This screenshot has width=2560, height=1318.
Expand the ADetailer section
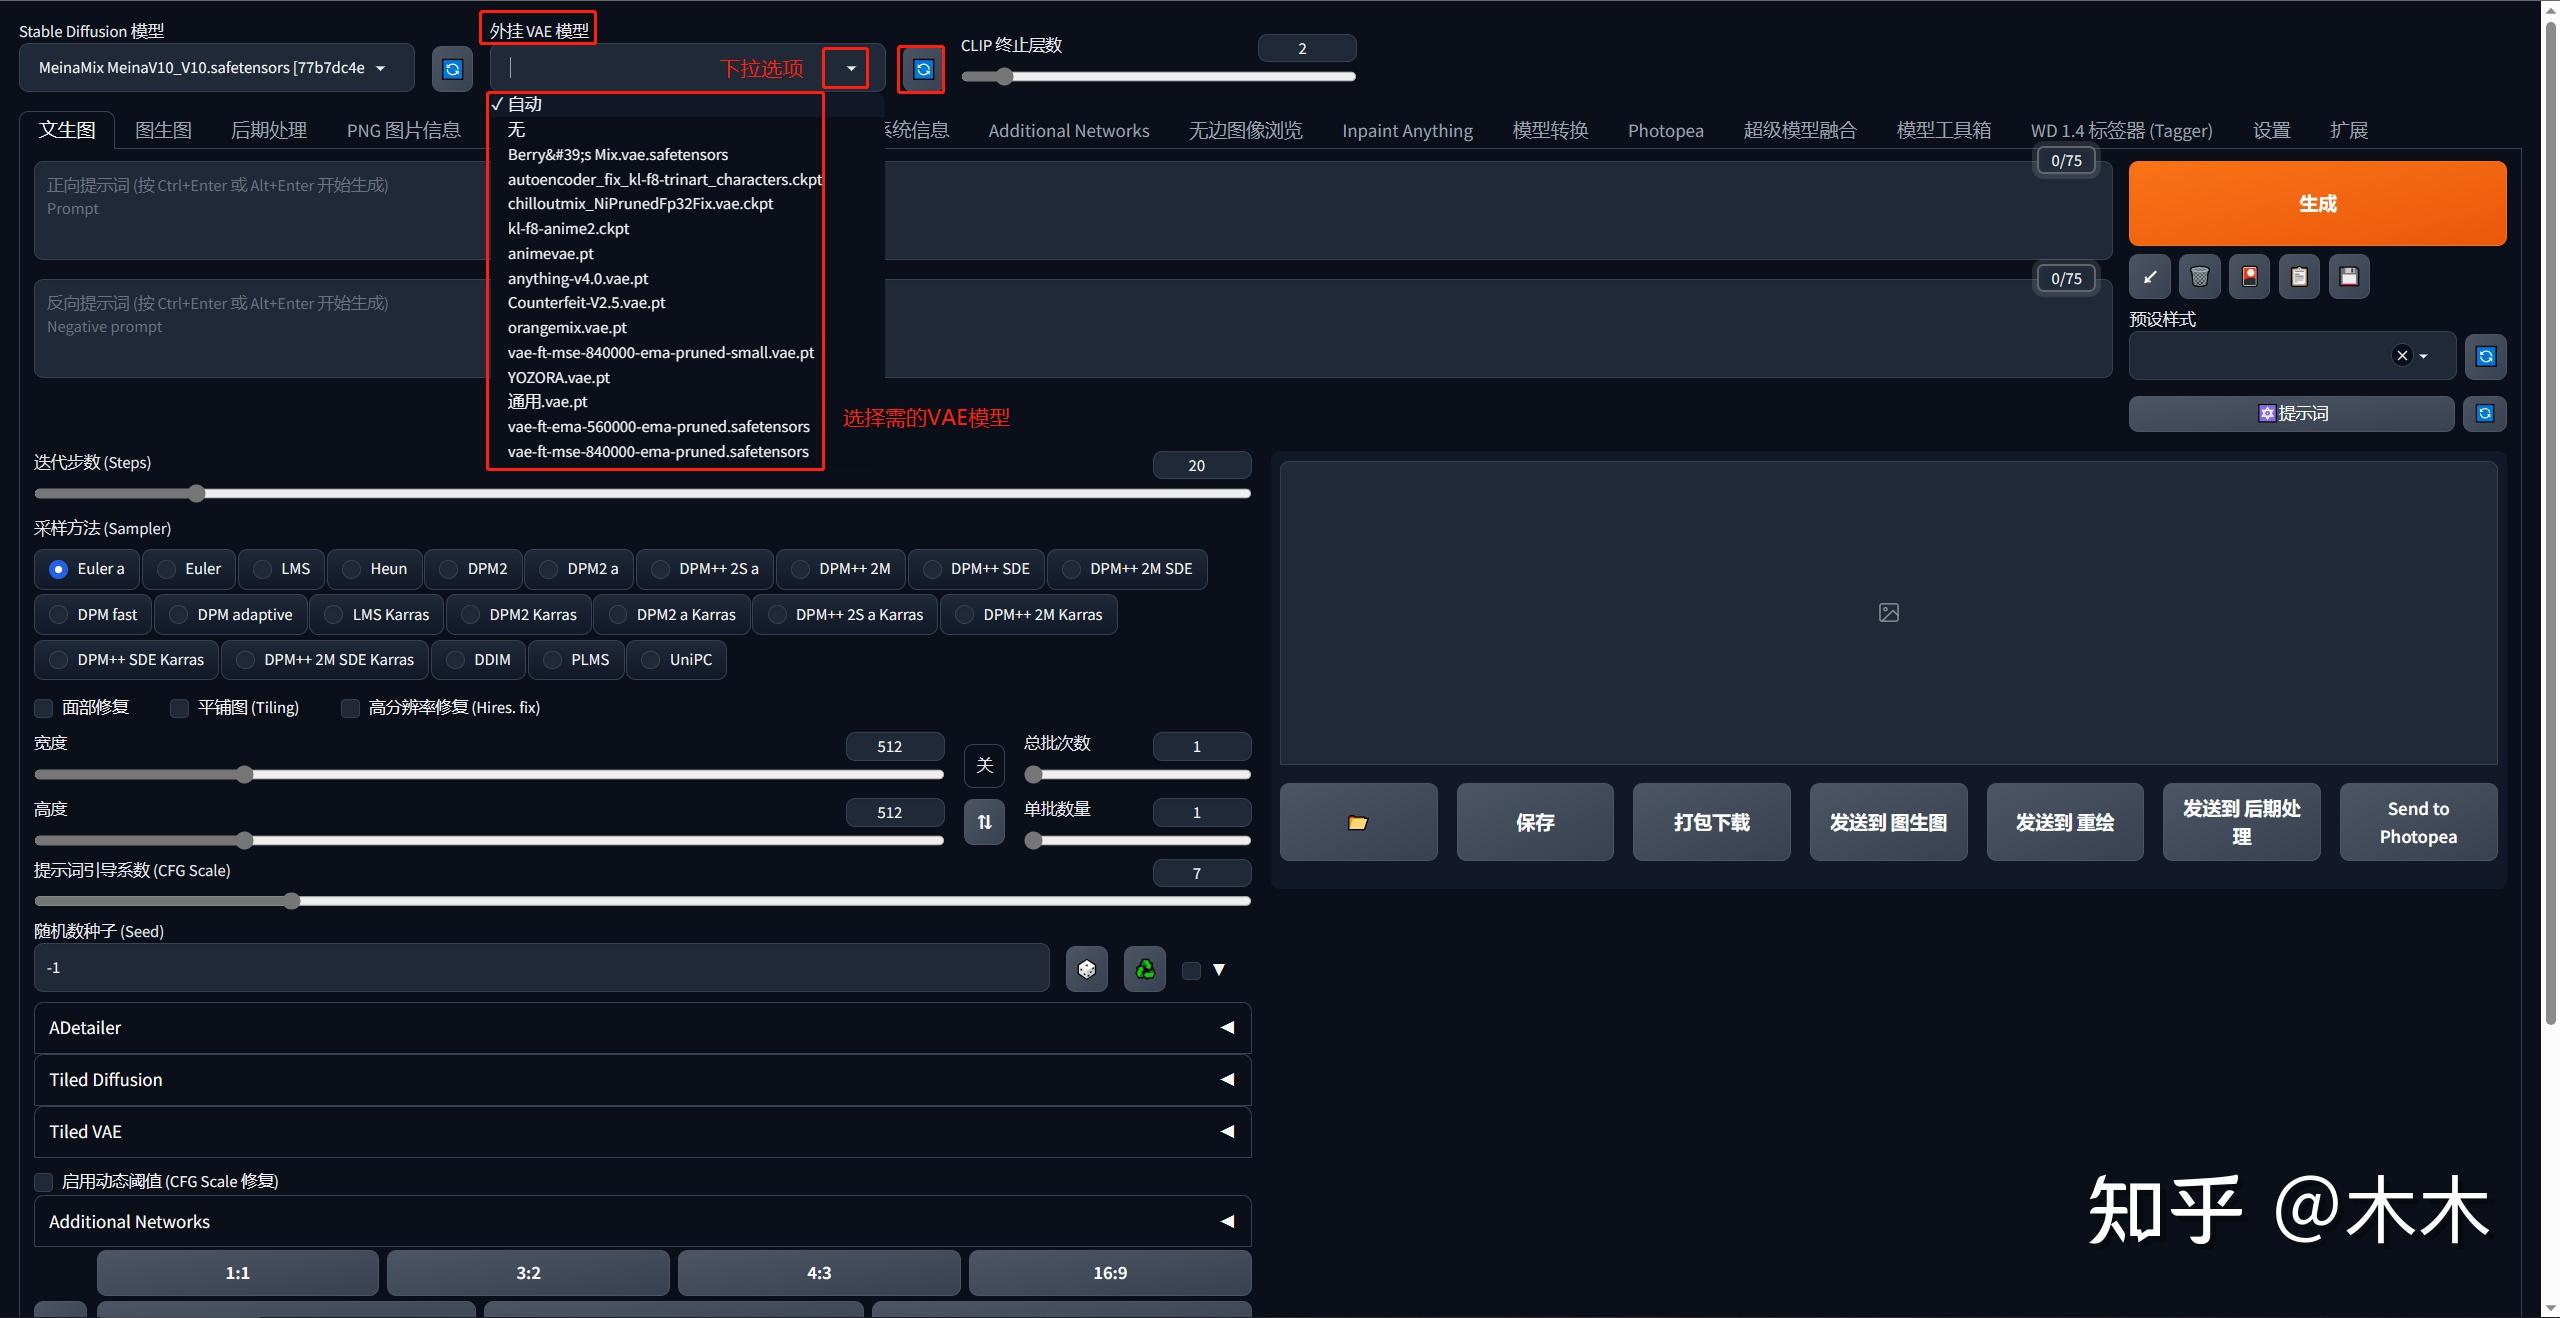(642, 1028)
